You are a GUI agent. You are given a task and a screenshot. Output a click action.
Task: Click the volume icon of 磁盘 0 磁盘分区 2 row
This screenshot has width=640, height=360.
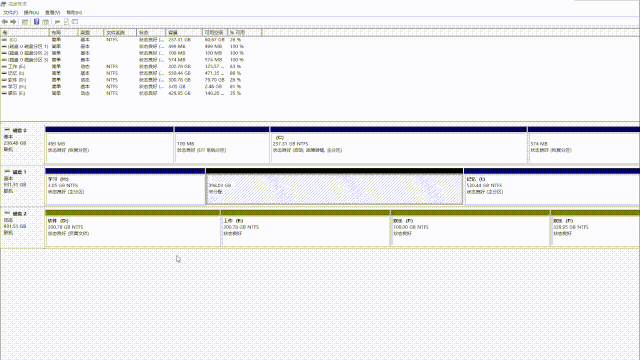click(4, 53)
